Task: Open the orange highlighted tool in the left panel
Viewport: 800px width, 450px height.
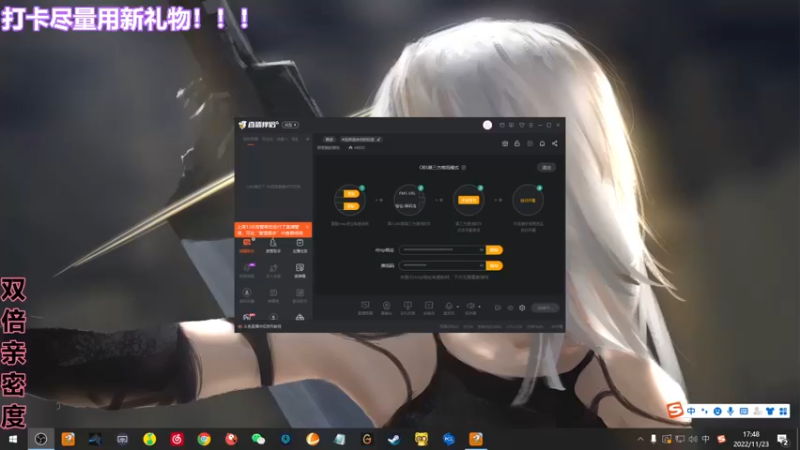Action: (247, 245)
